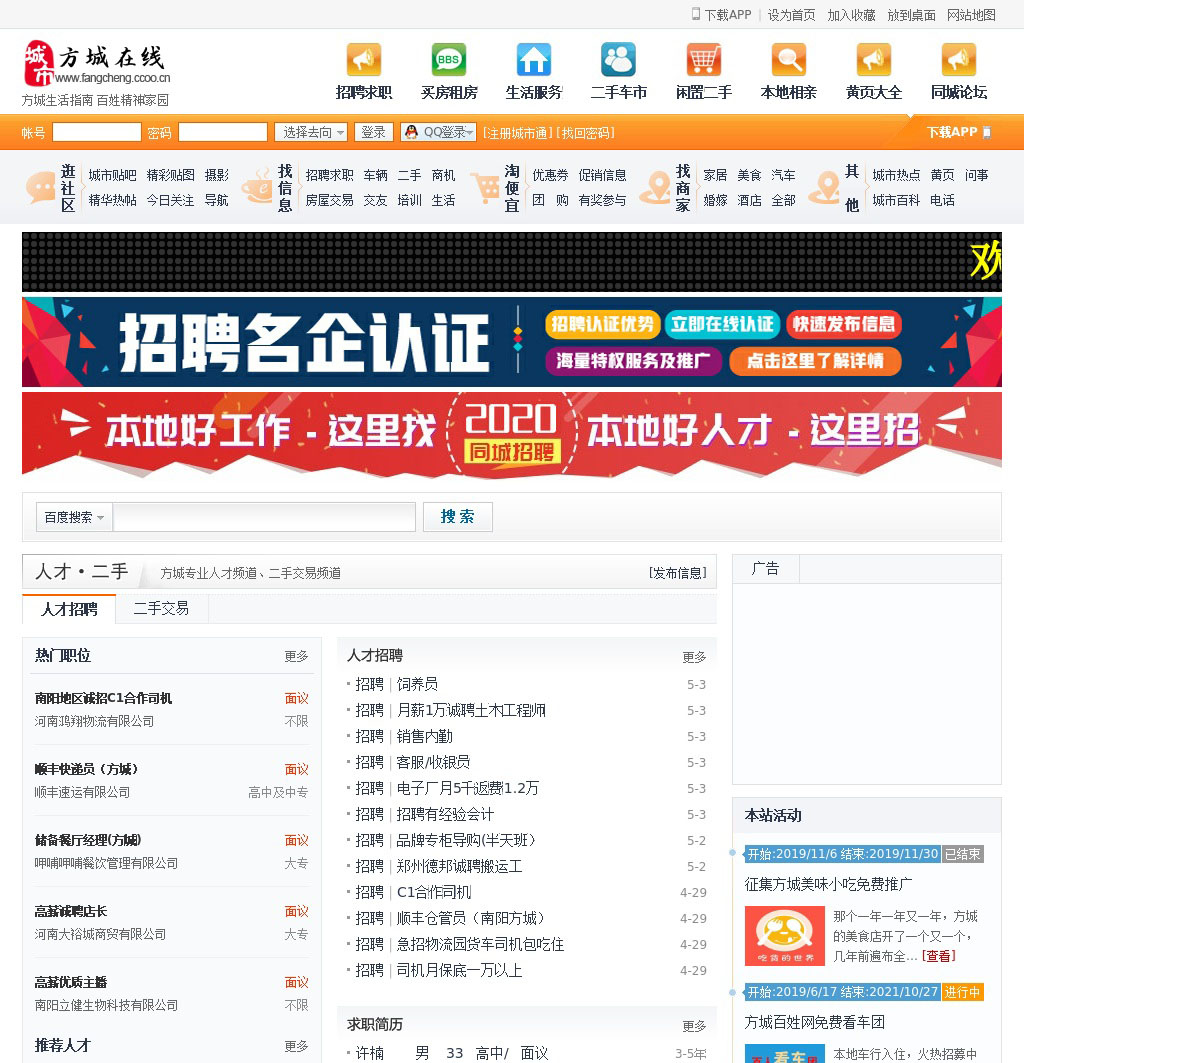1200x1063 pixels.
Task: Open the 黄页大全 icon
Action: [x=874, y=60]
